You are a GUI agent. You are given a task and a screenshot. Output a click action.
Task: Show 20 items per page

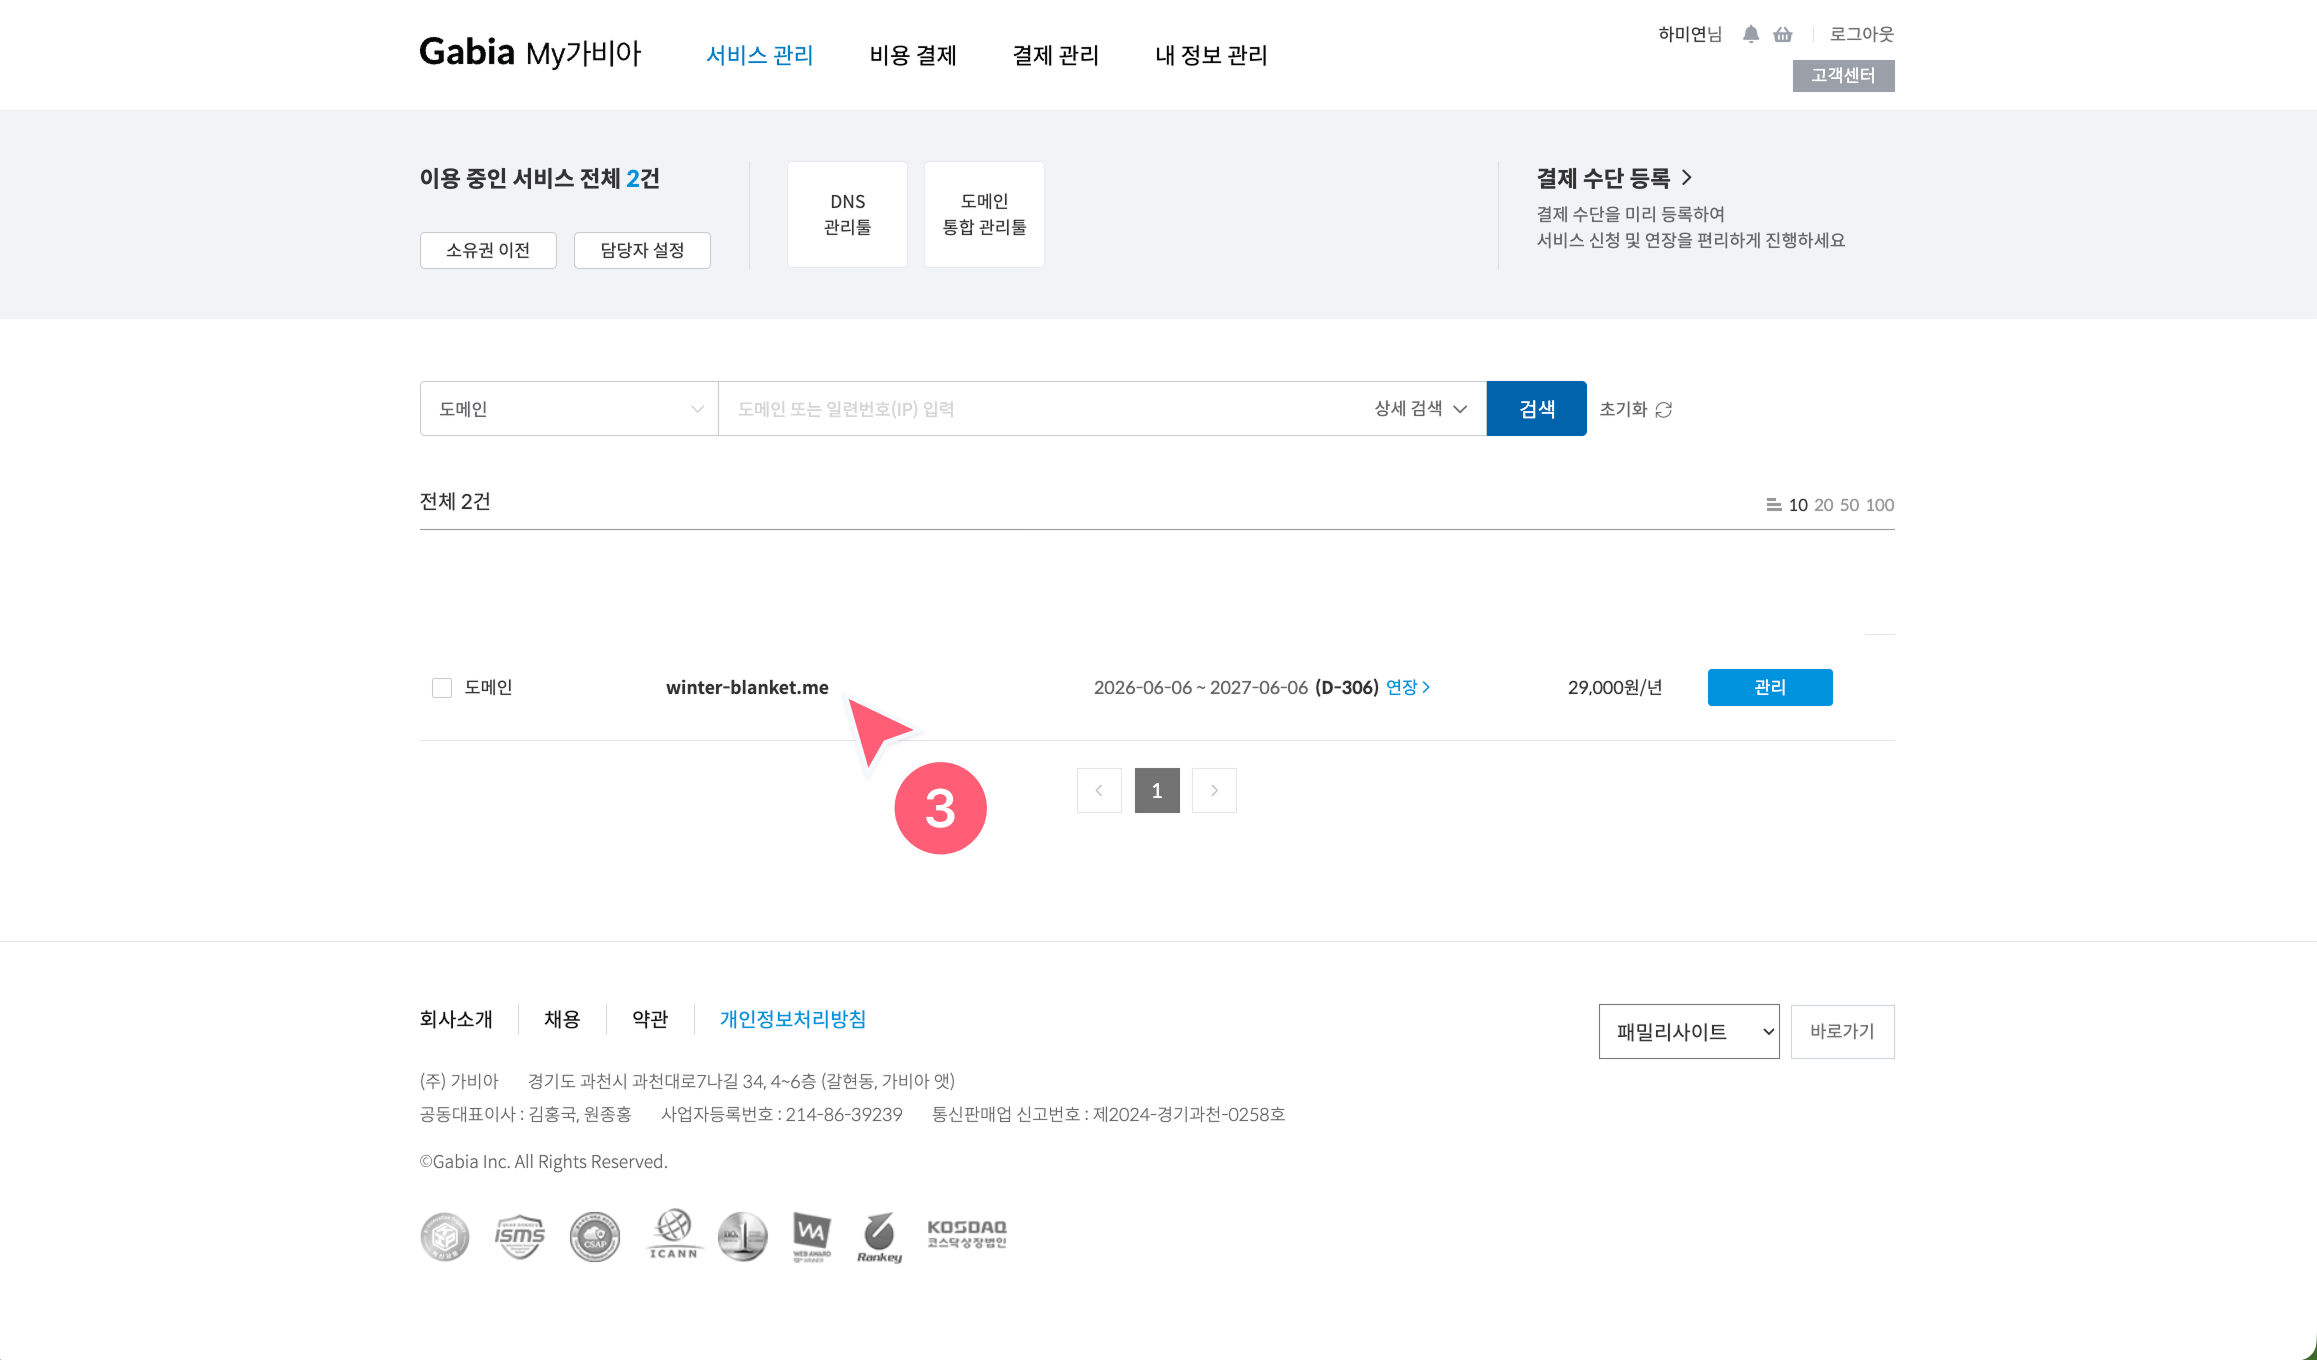pos(1824,505)
